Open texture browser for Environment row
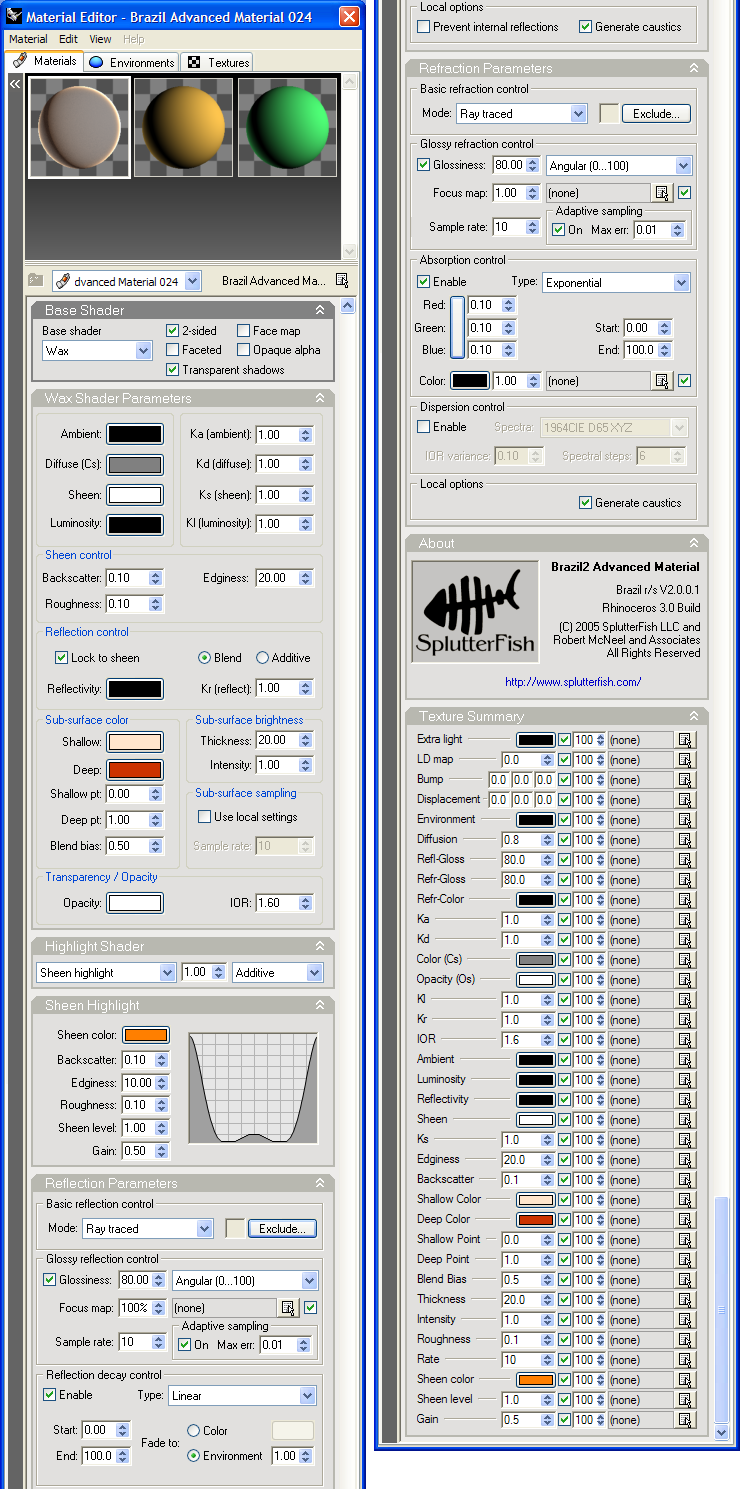740x1489 pixels. coord(685,820)
